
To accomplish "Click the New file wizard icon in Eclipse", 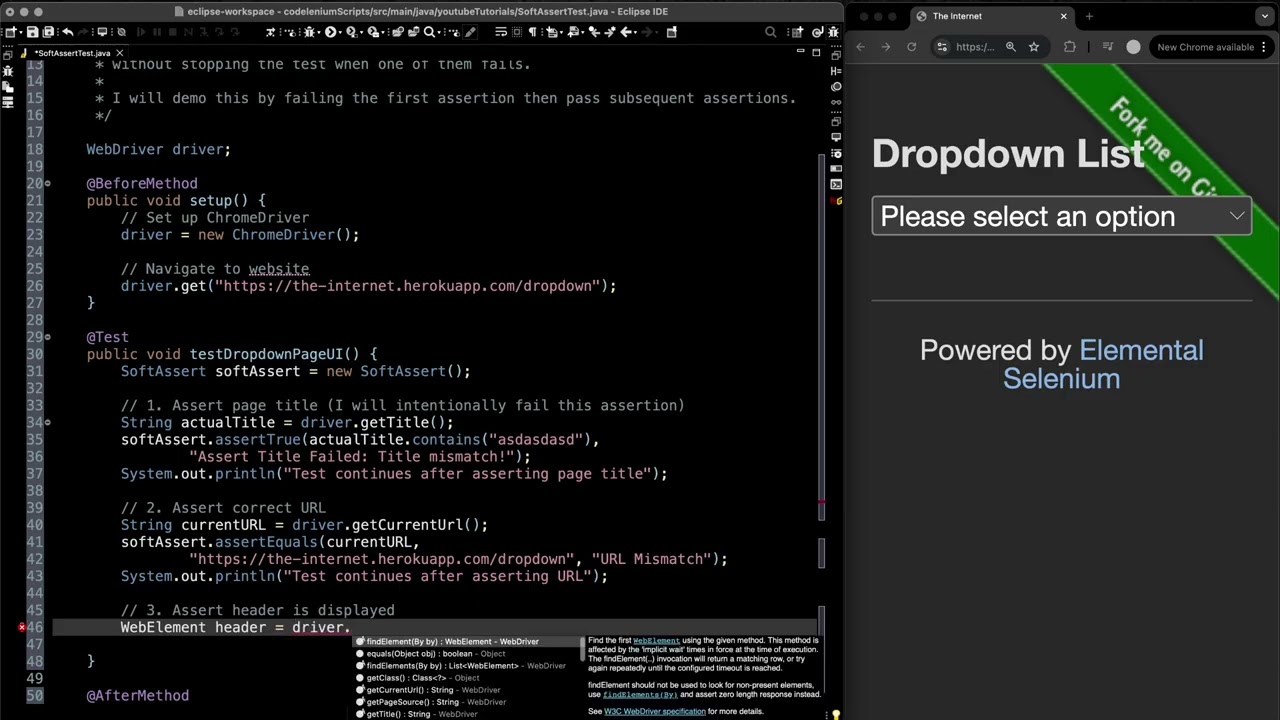I will click(x=9, y=32).
